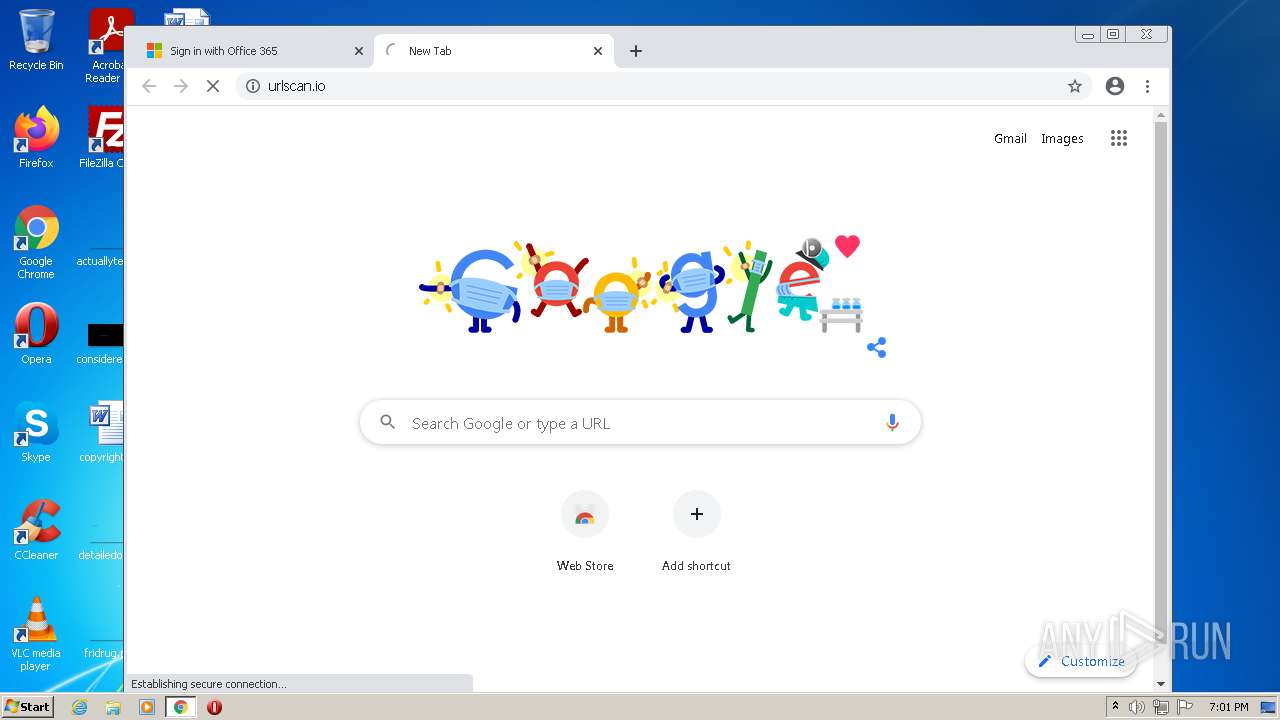Open Action Center flag in system tray
This screenshot has width=1280, height=720.
(x=1184, y=707)
